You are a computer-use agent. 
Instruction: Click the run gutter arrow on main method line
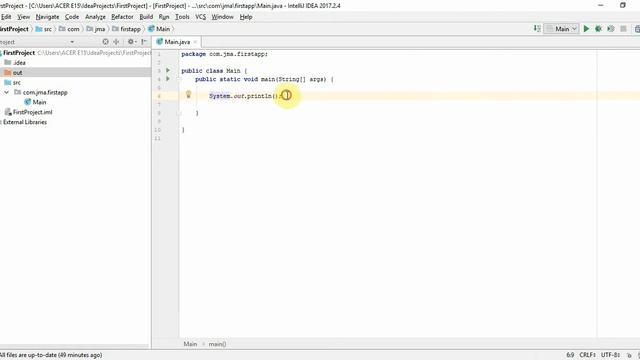click(x=168, y=79)
